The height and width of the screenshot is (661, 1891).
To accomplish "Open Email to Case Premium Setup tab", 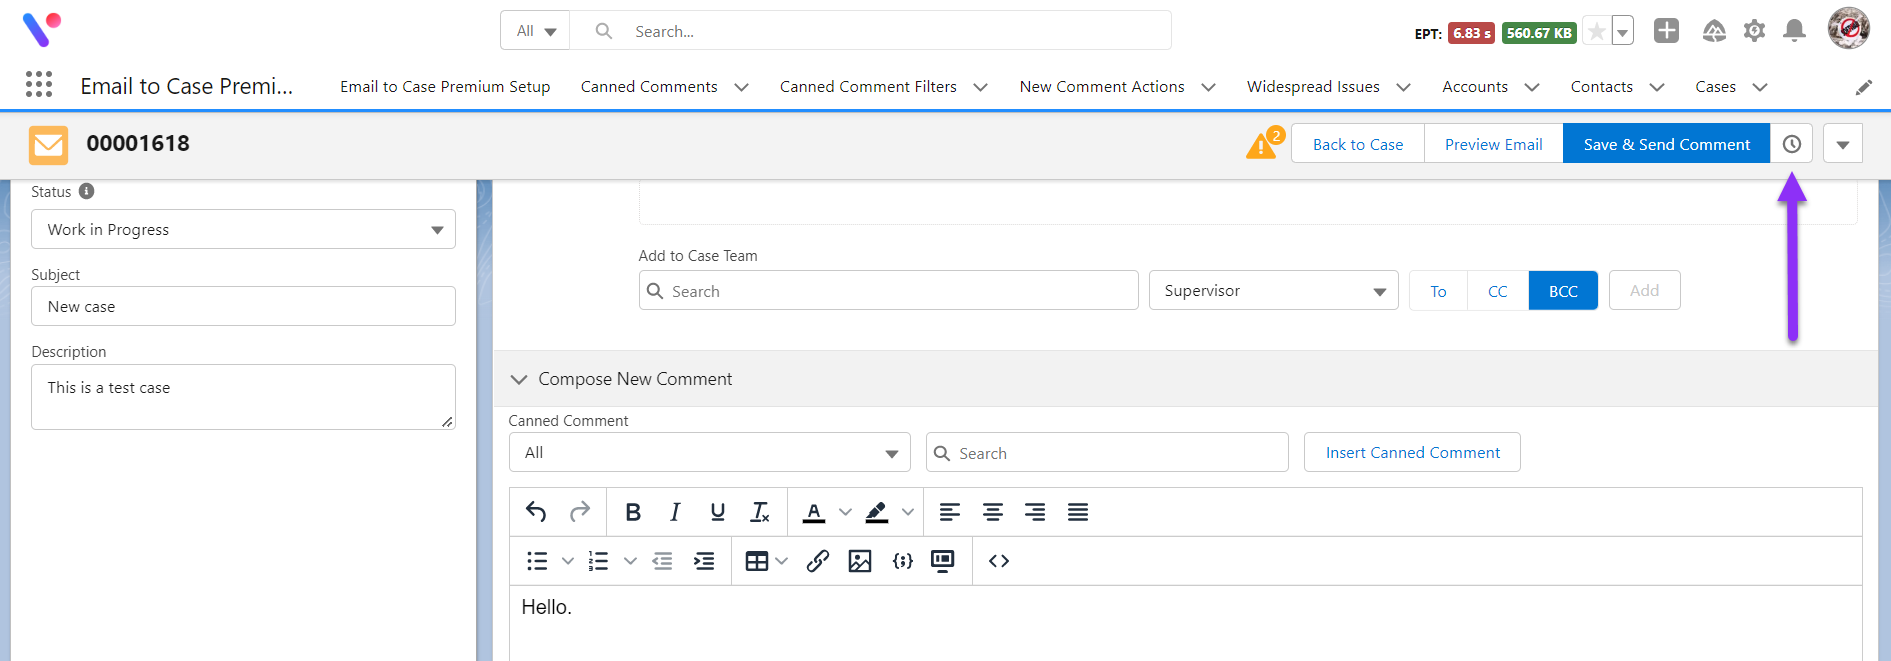I will pyautogui.click(x=445, y=87).
